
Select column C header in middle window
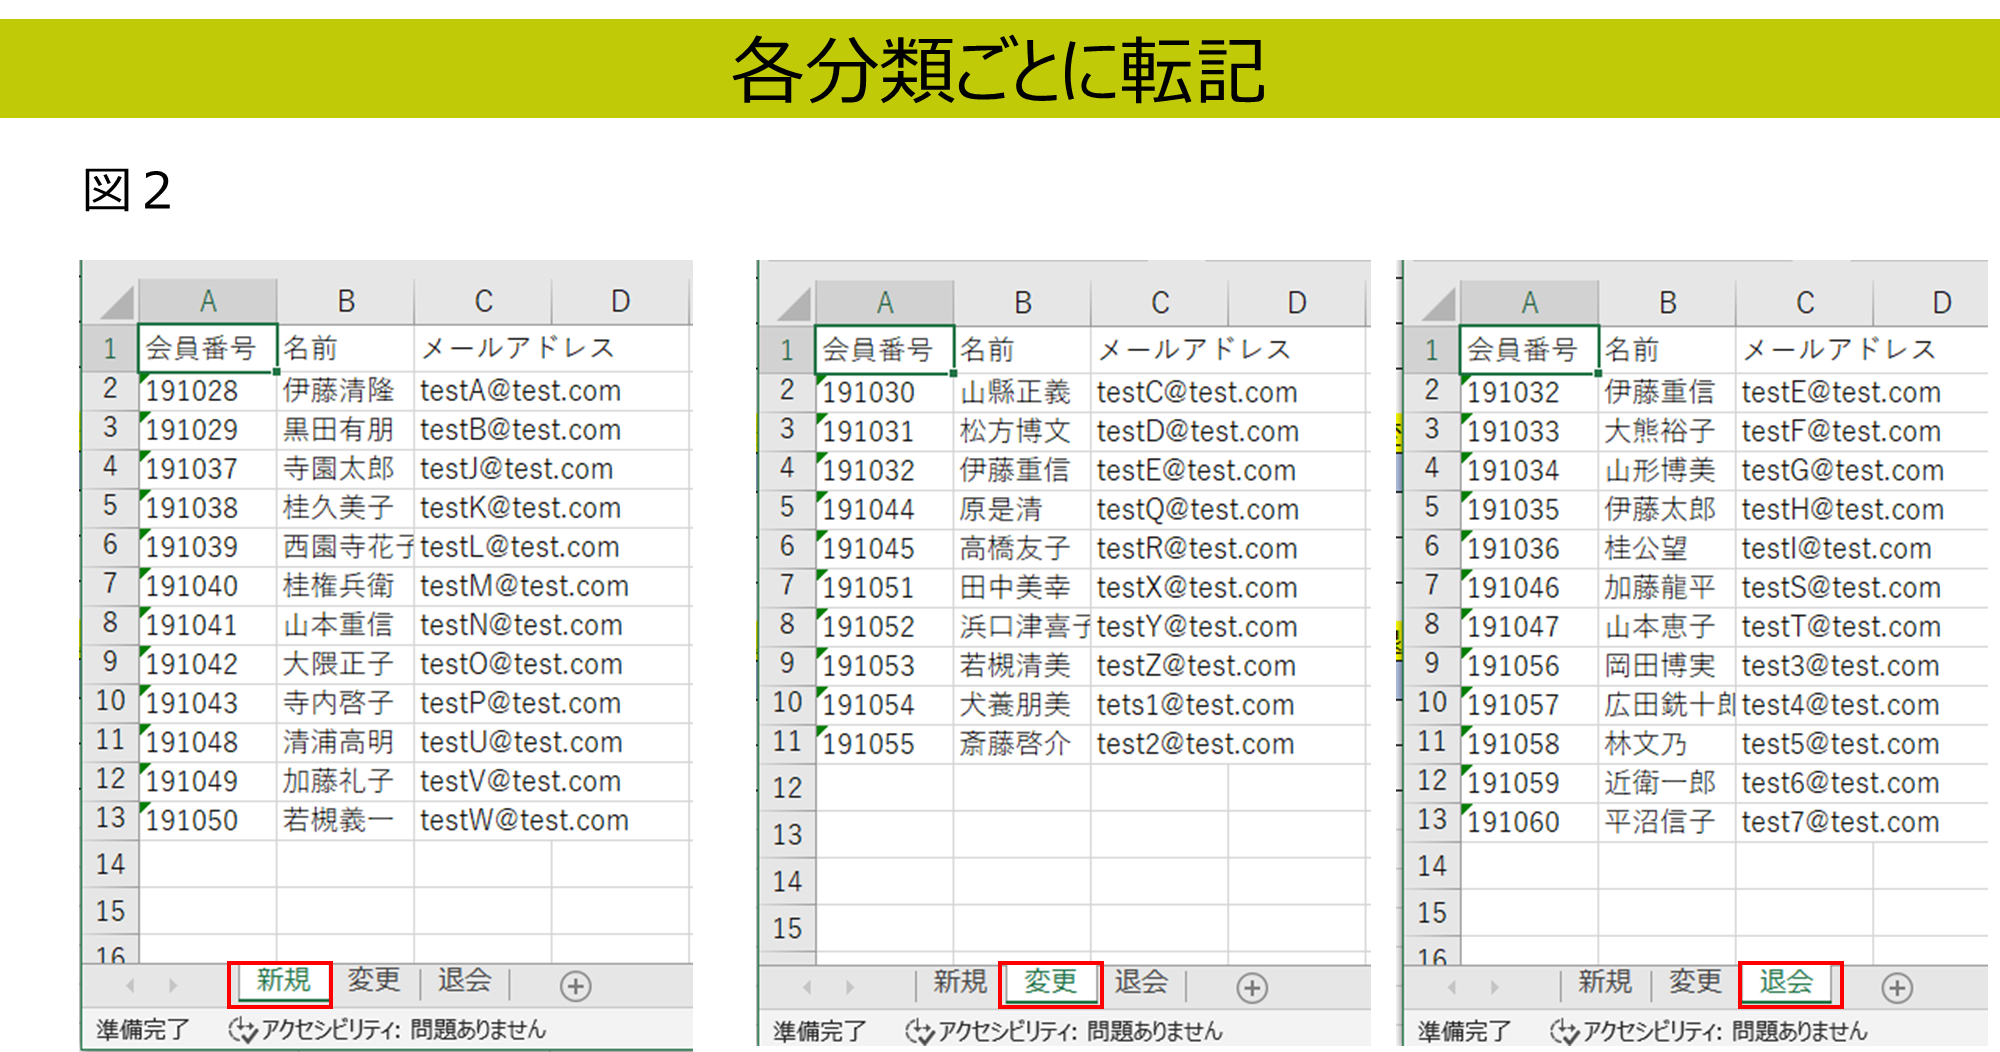tap(1160, 303)
